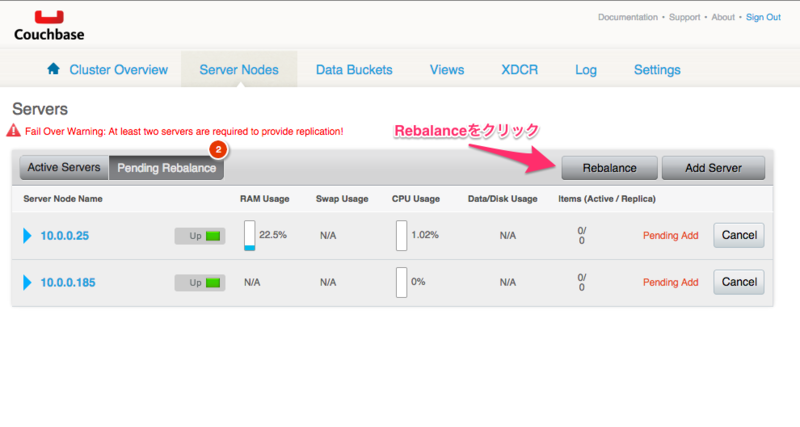The width and height of the screenshot is (800, 427).
Task: Click the Items (Active / Replica) column header
Action: pos(607,199)
